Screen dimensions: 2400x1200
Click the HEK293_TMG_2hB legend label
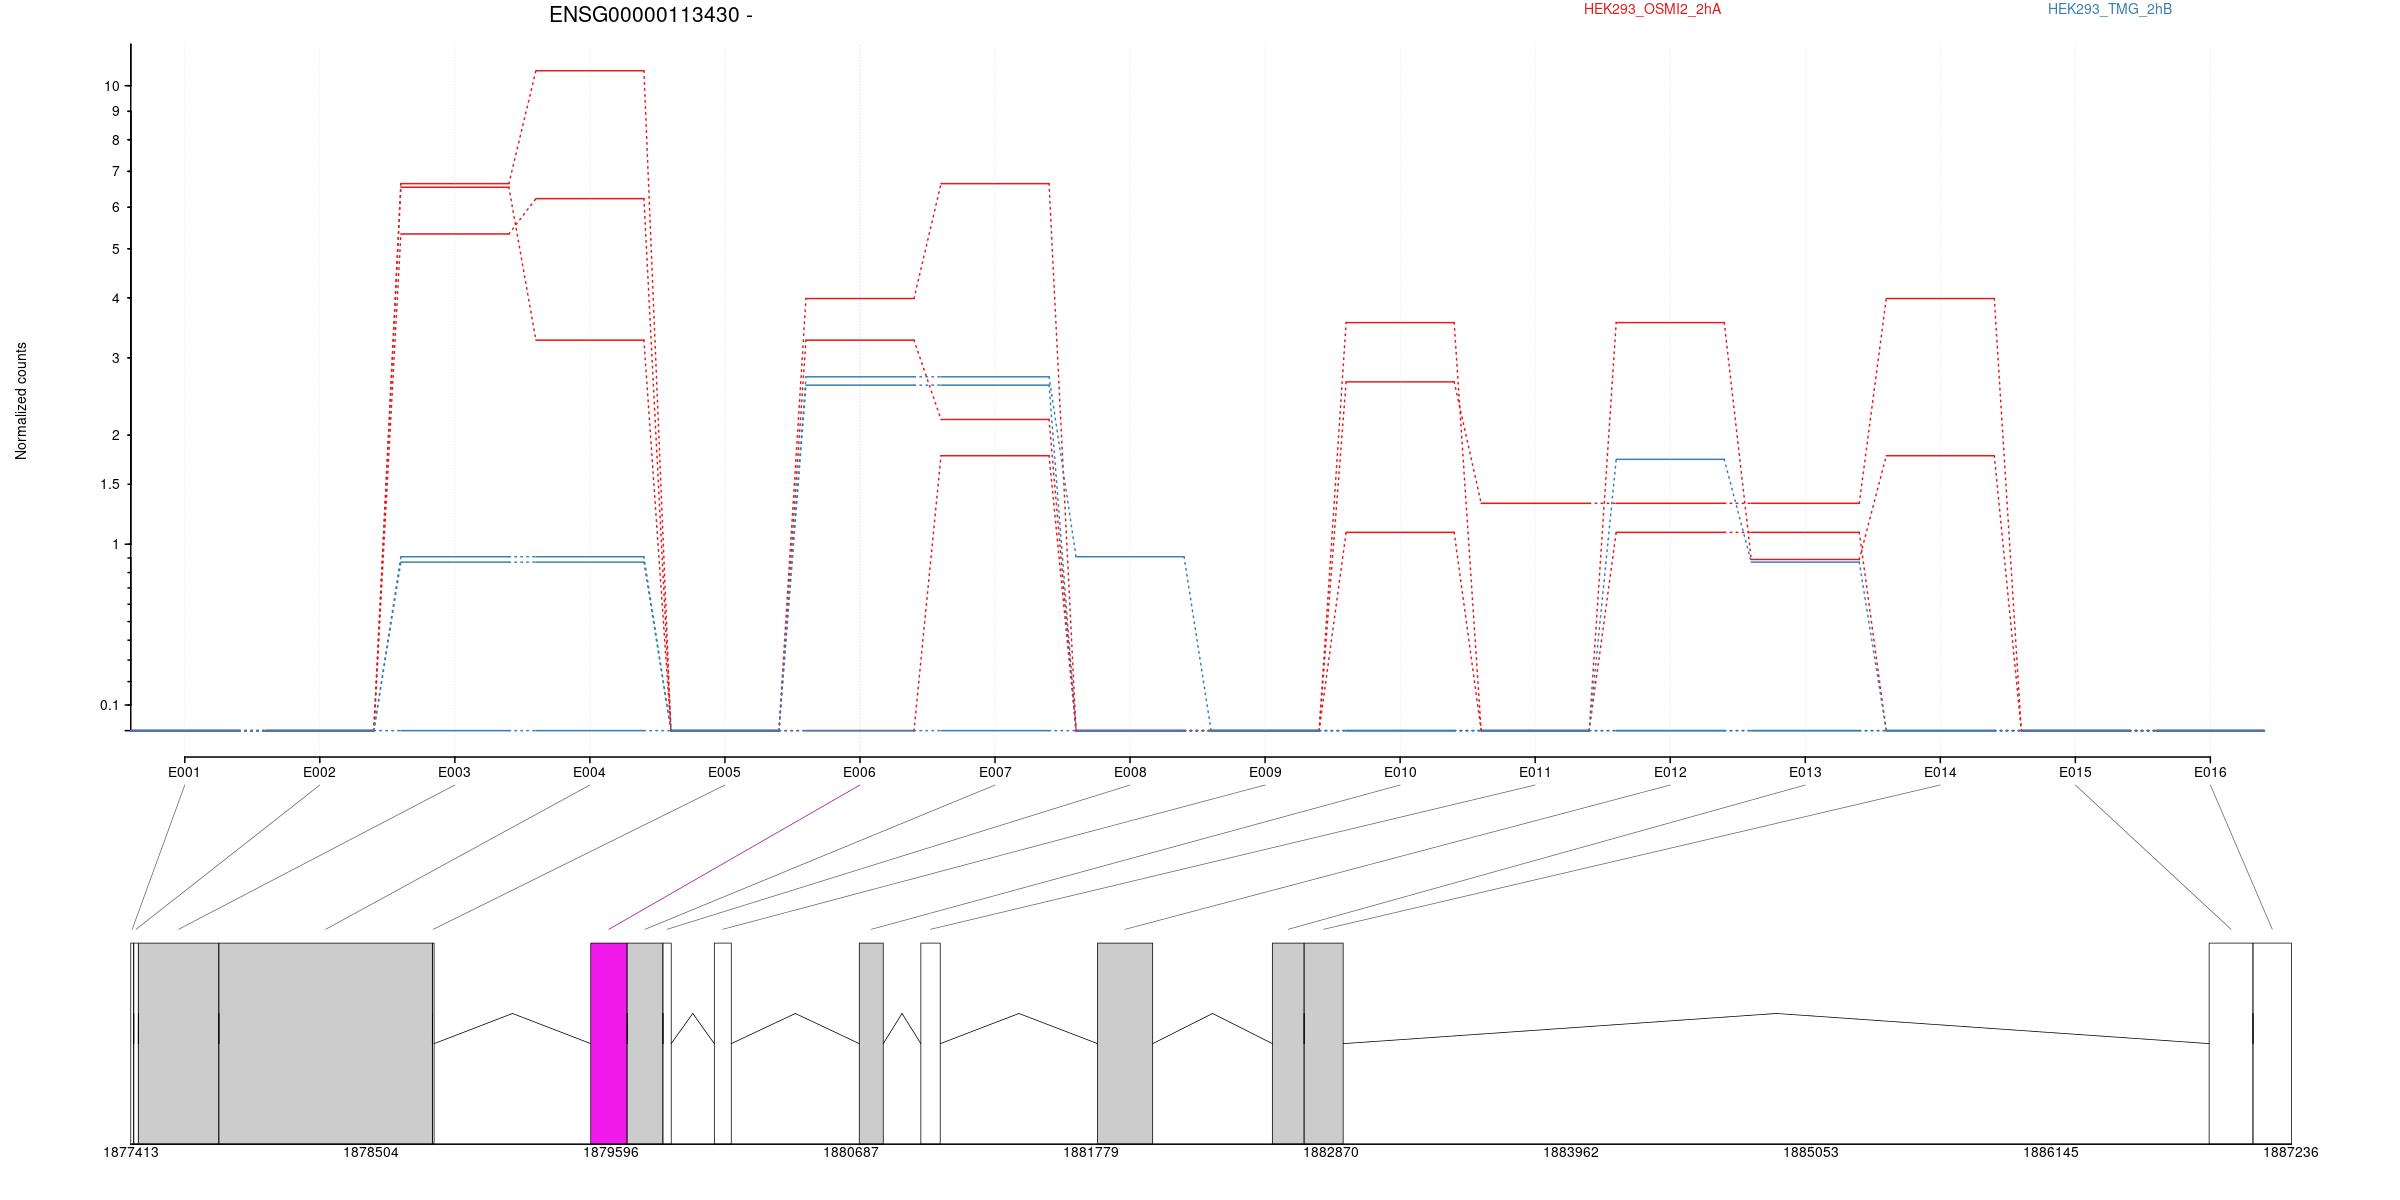(x=2110, y=9)
